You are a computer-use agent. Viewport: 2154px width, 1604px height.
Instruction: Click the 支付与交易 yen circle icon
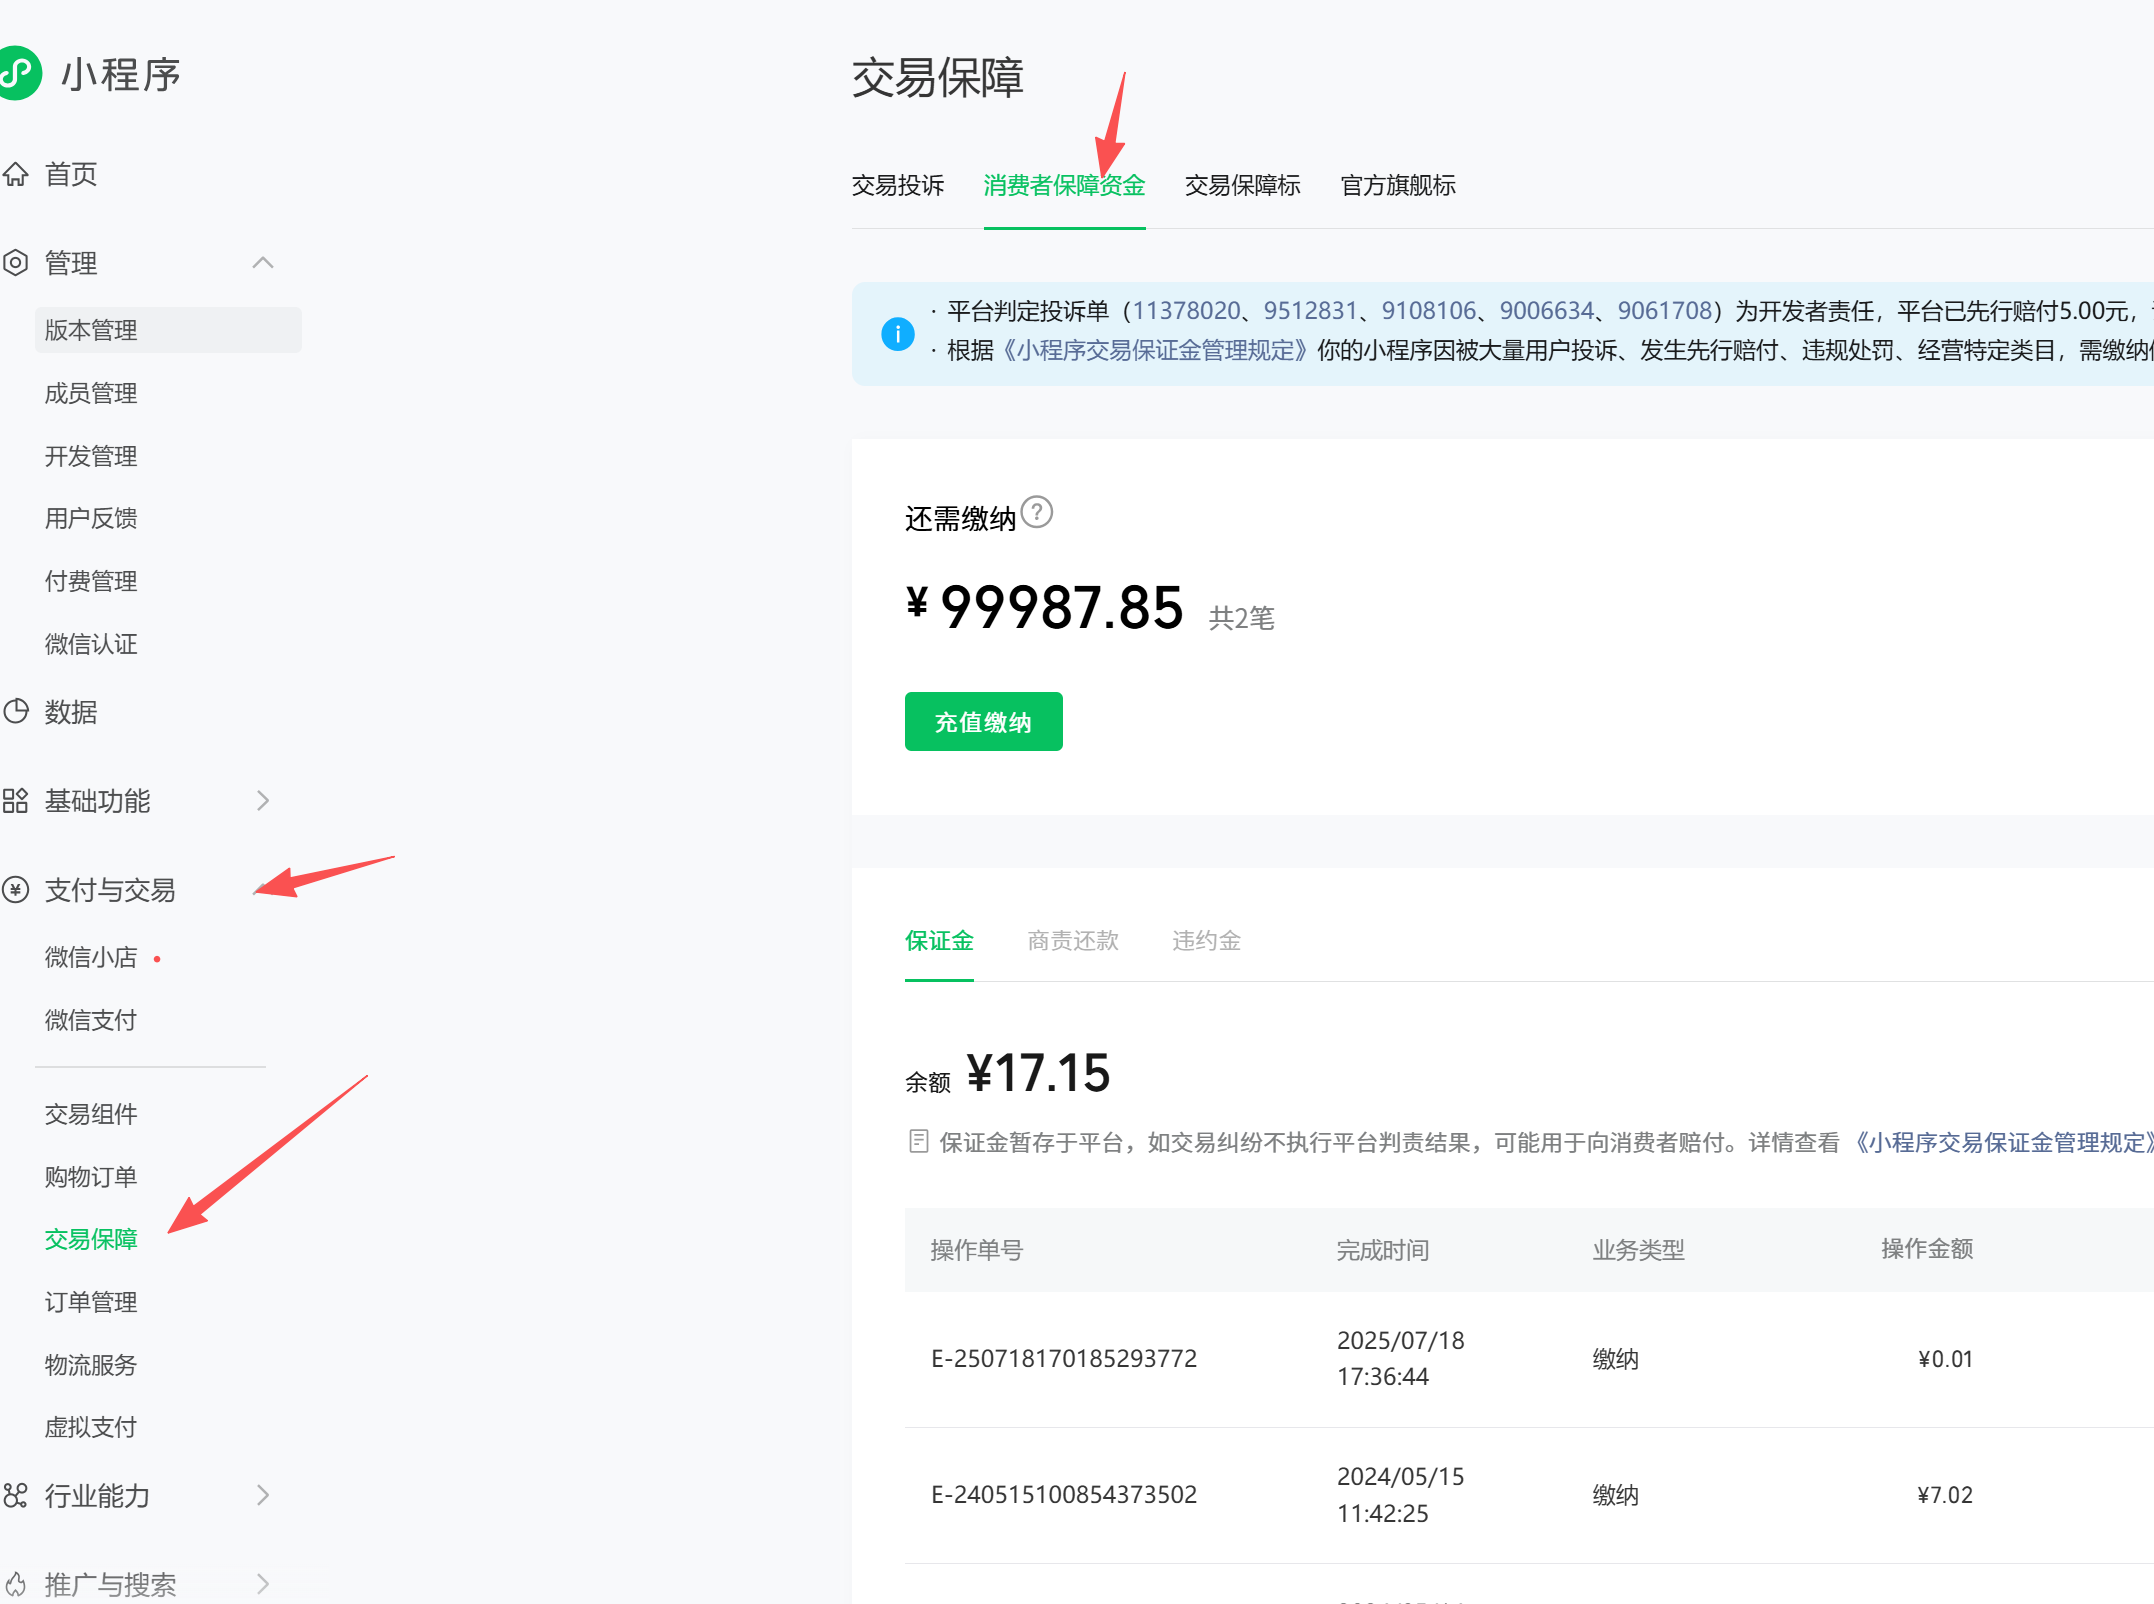15,890
